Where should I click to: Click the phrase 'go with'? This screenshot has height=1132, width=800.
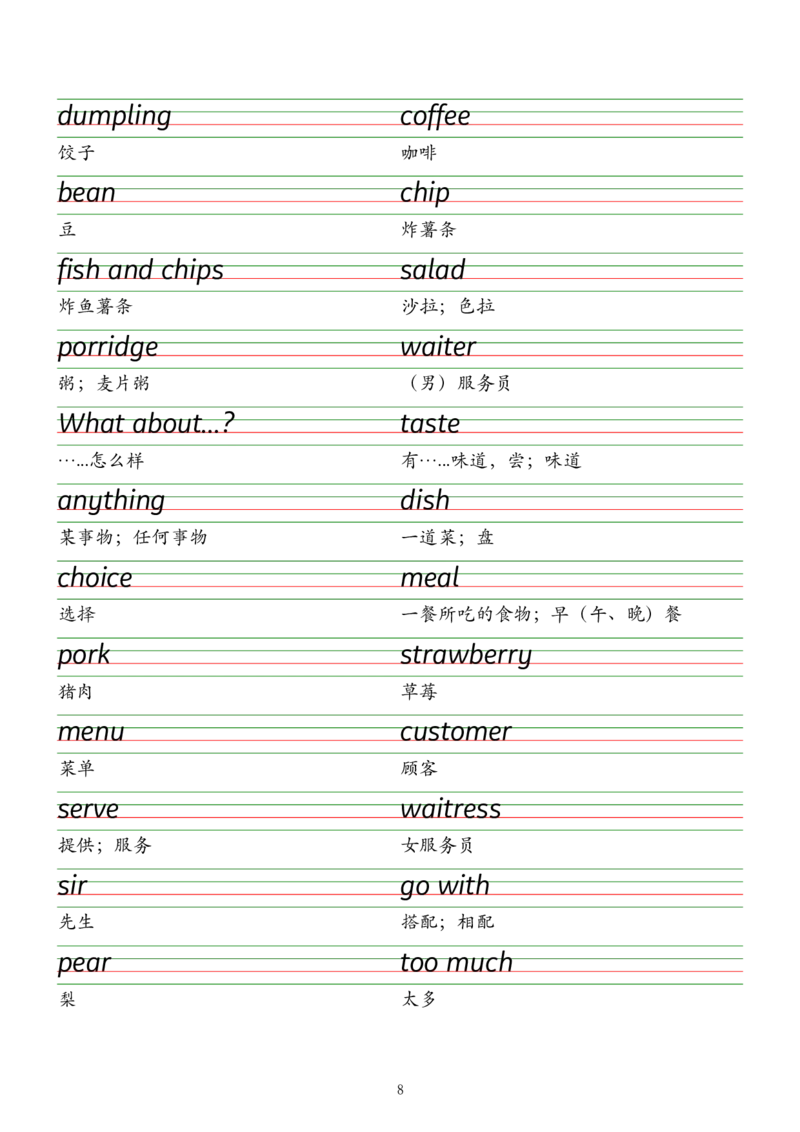click(446, 886)
